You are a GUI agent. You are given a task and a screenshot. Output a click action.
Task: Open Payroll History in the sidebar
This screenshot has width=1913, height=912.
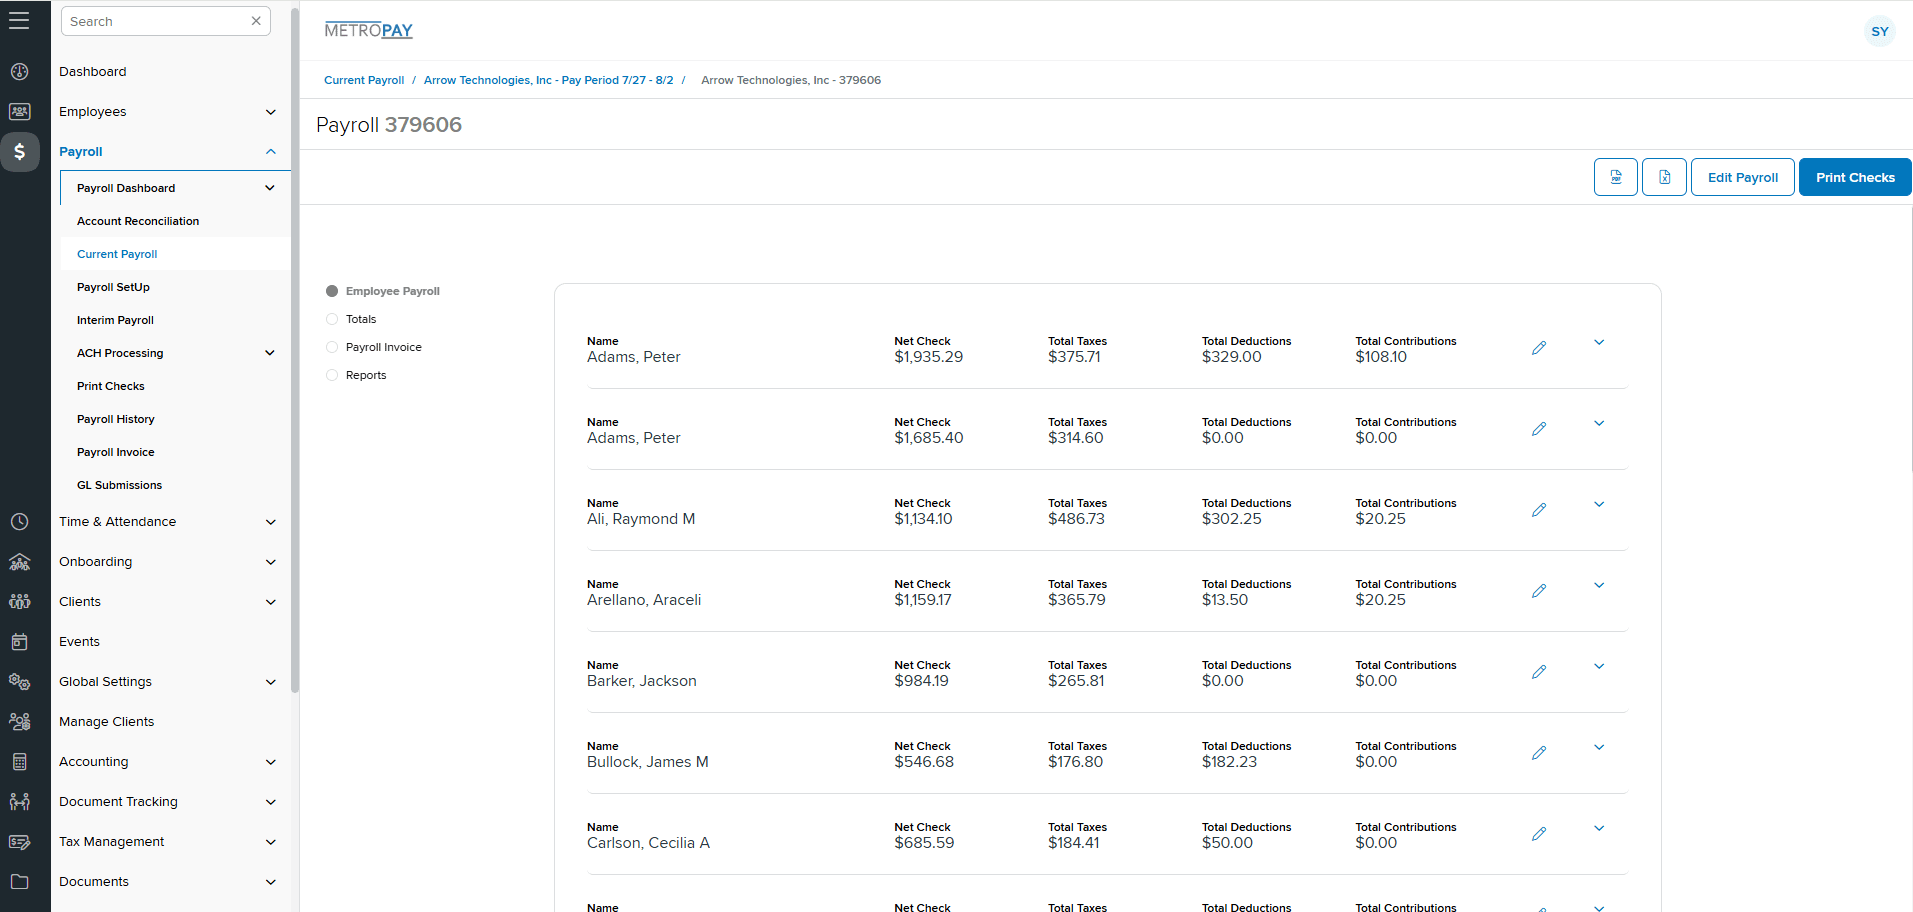[x=116, y=419]
